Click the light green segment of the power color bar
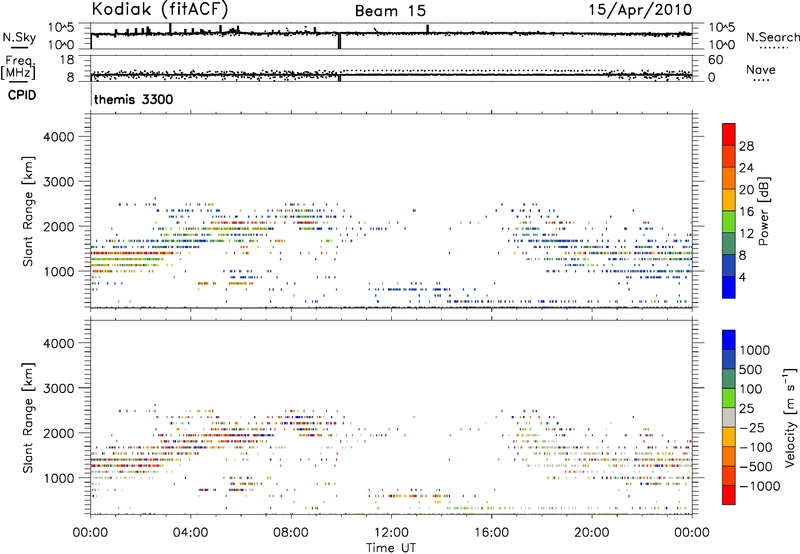This screenshot has height=554, width=800. (729, 222)
